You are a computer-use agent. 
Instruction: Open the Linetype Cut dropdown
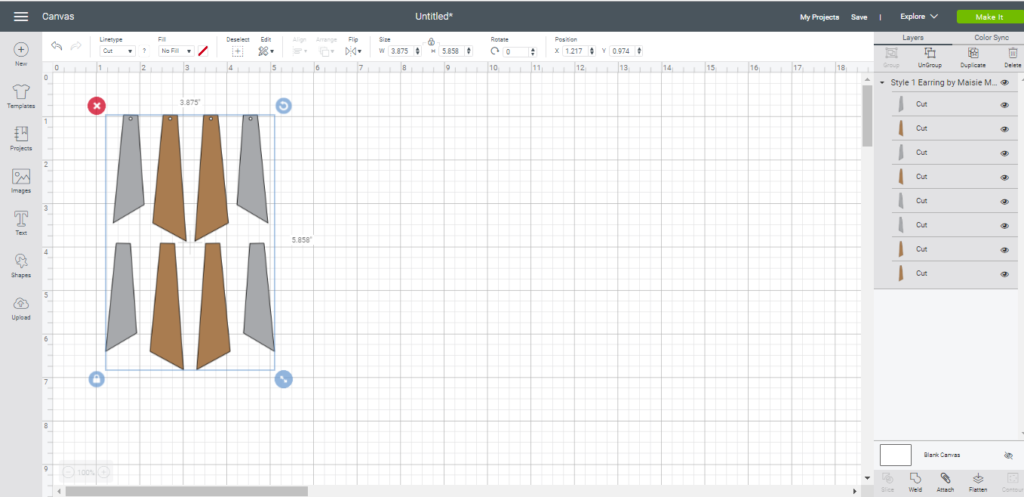[118, 51]
